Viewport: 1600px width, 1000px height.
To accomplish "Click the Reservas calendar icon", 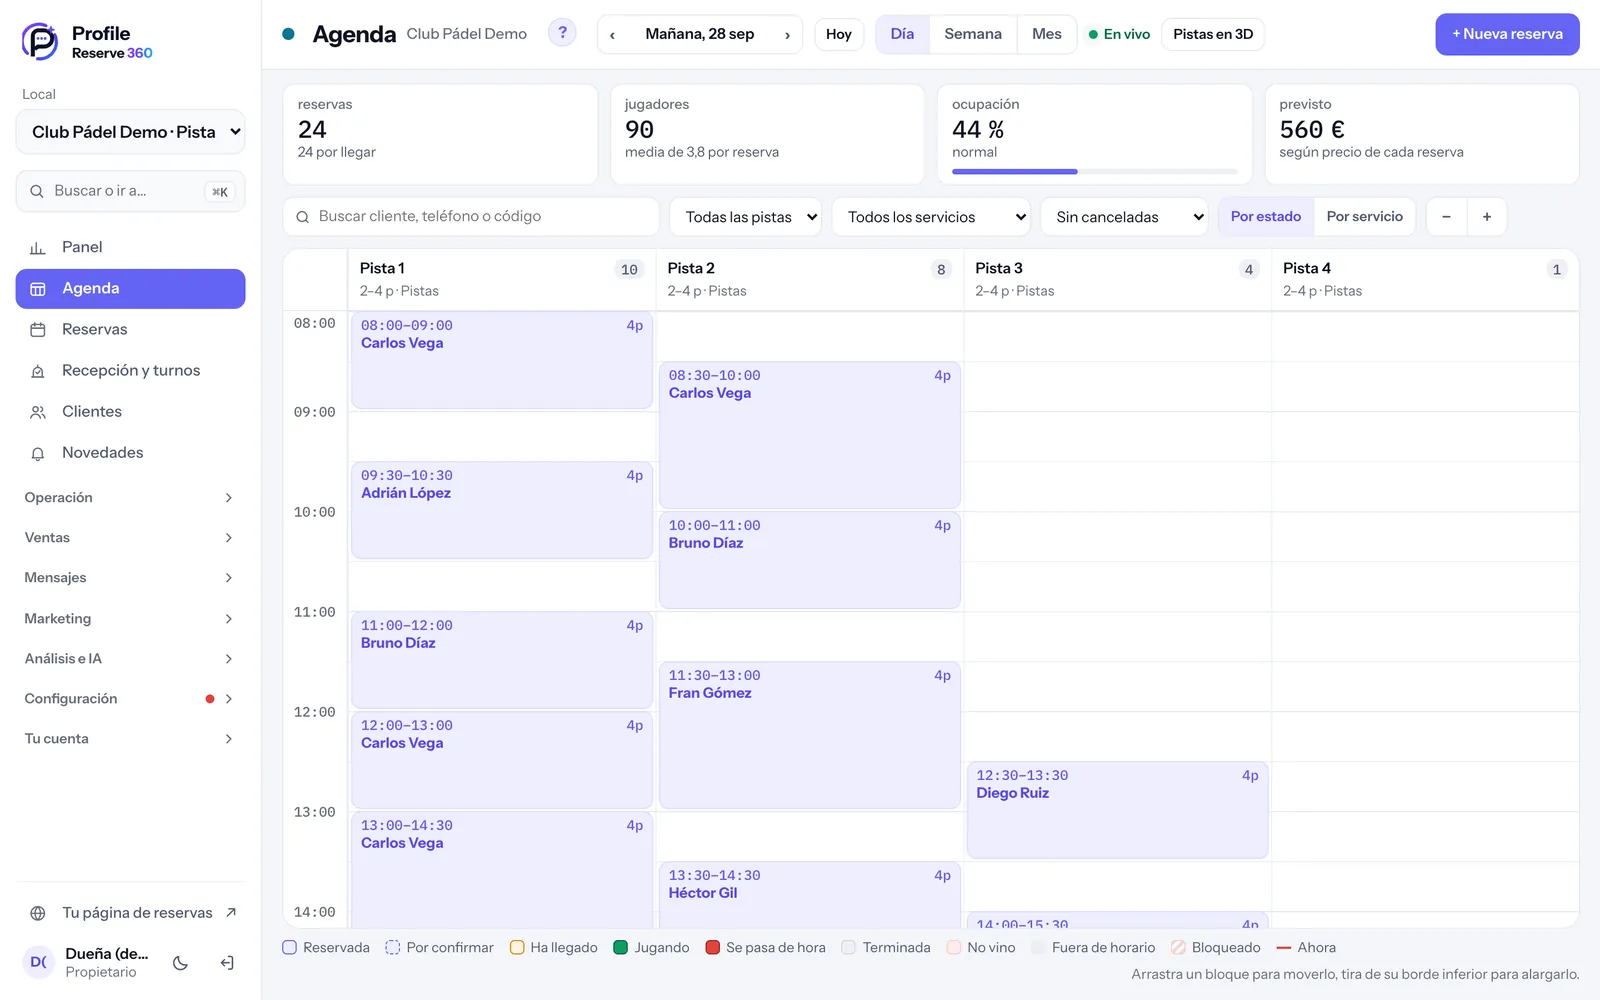I will point(38,330).
